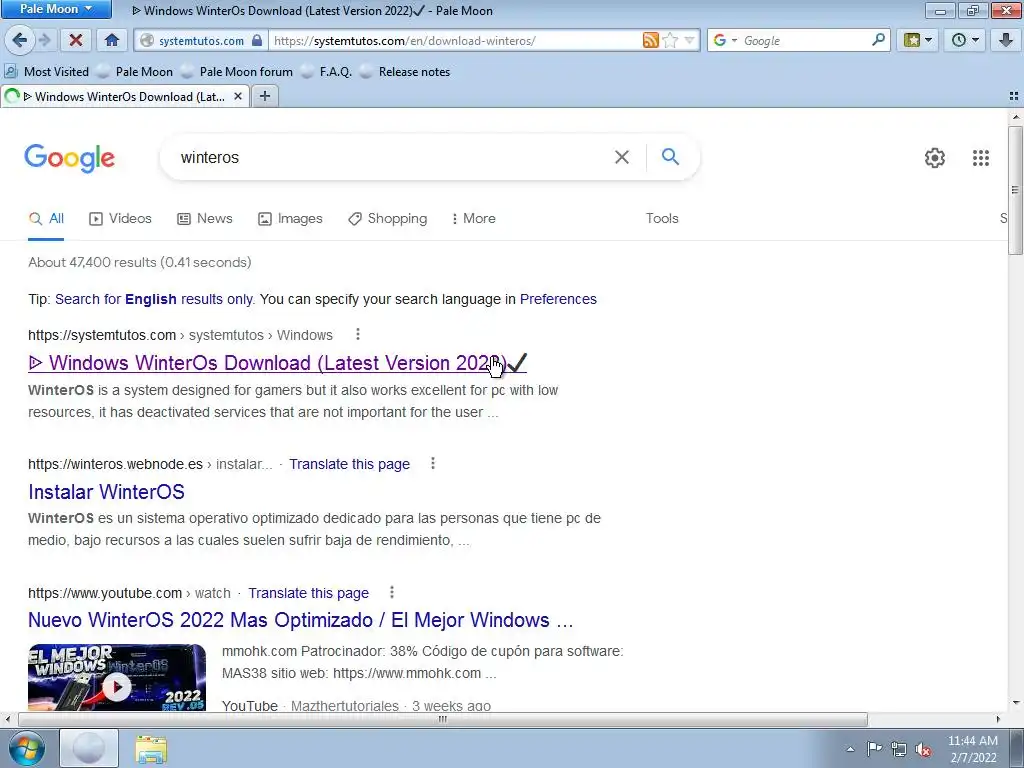Open Windows WinterOs Download result link

pyautogui.click(x=277, y=363)
